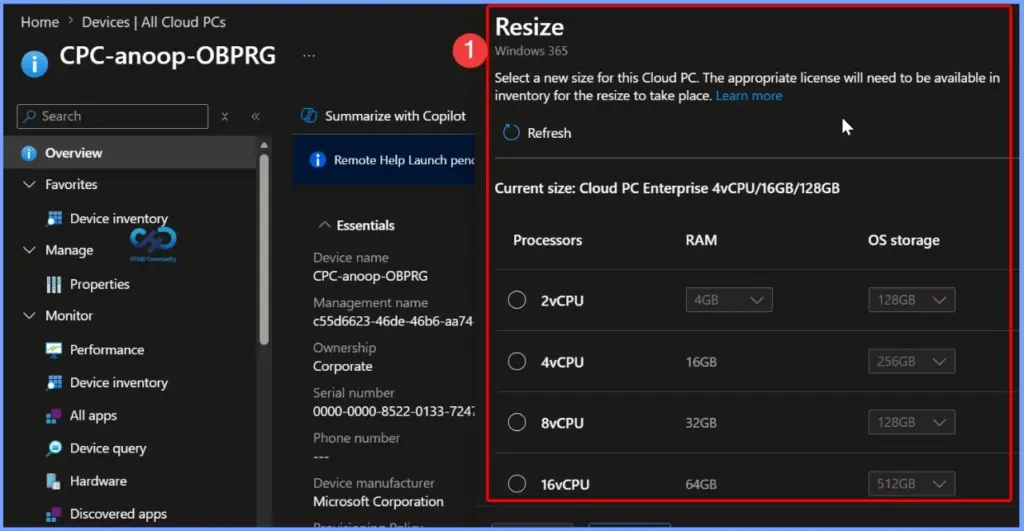1024x531 pixels.
Task: Click the management name value c55d6623
Action: 394,321
